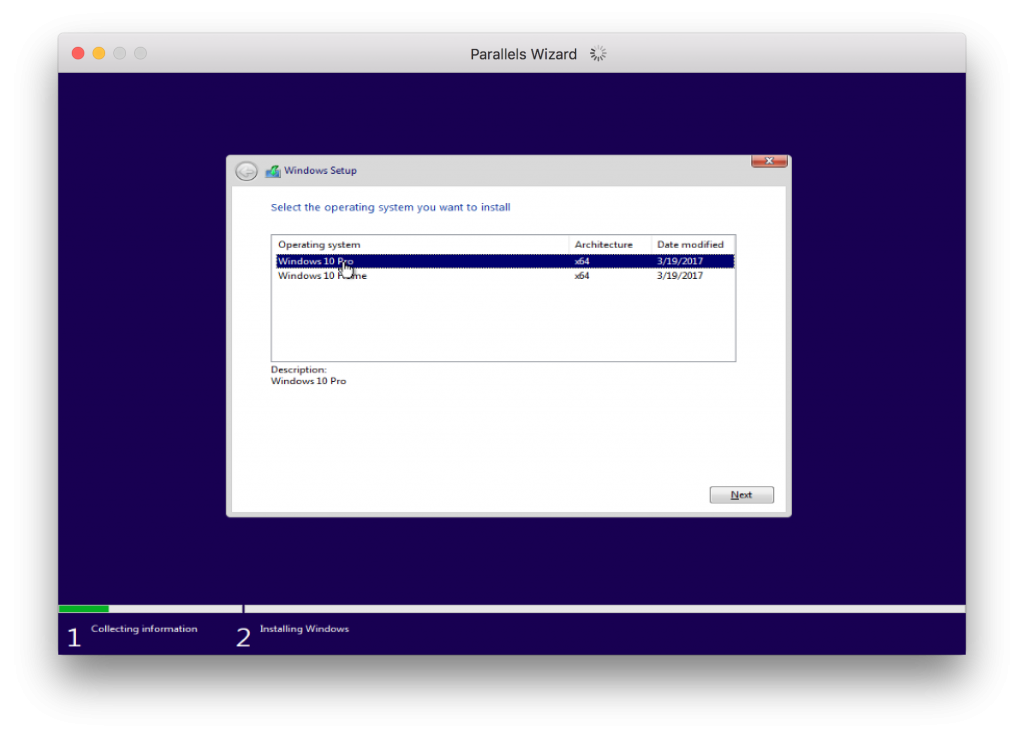Image resolution: width=1024 pixels, height=738 pixels.
Task: Click the step 1 number indicator
Action: pos(73,637)
